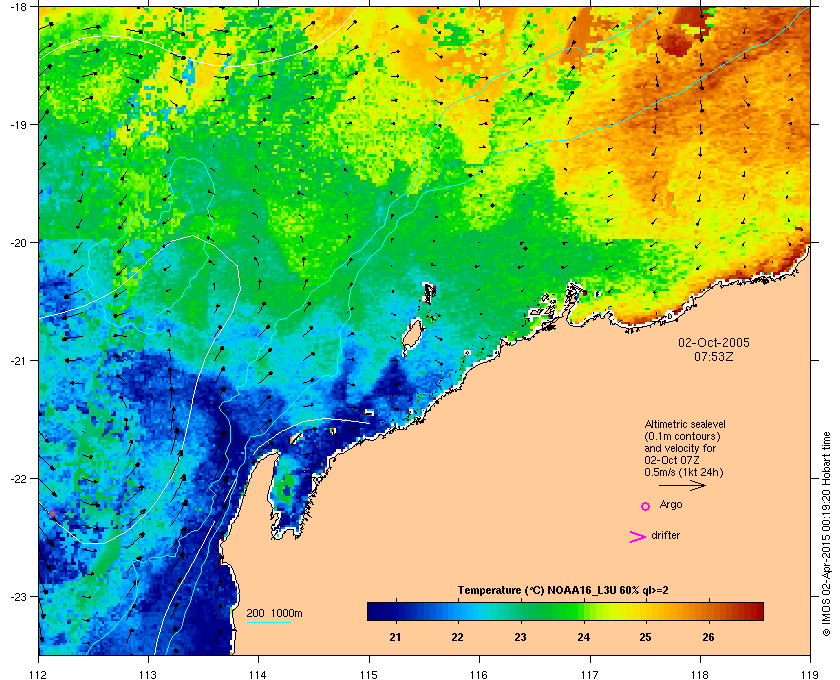Click longitude axis label 116
The height and width of the screenshot is (680, 840).
(x=479, y=675)
